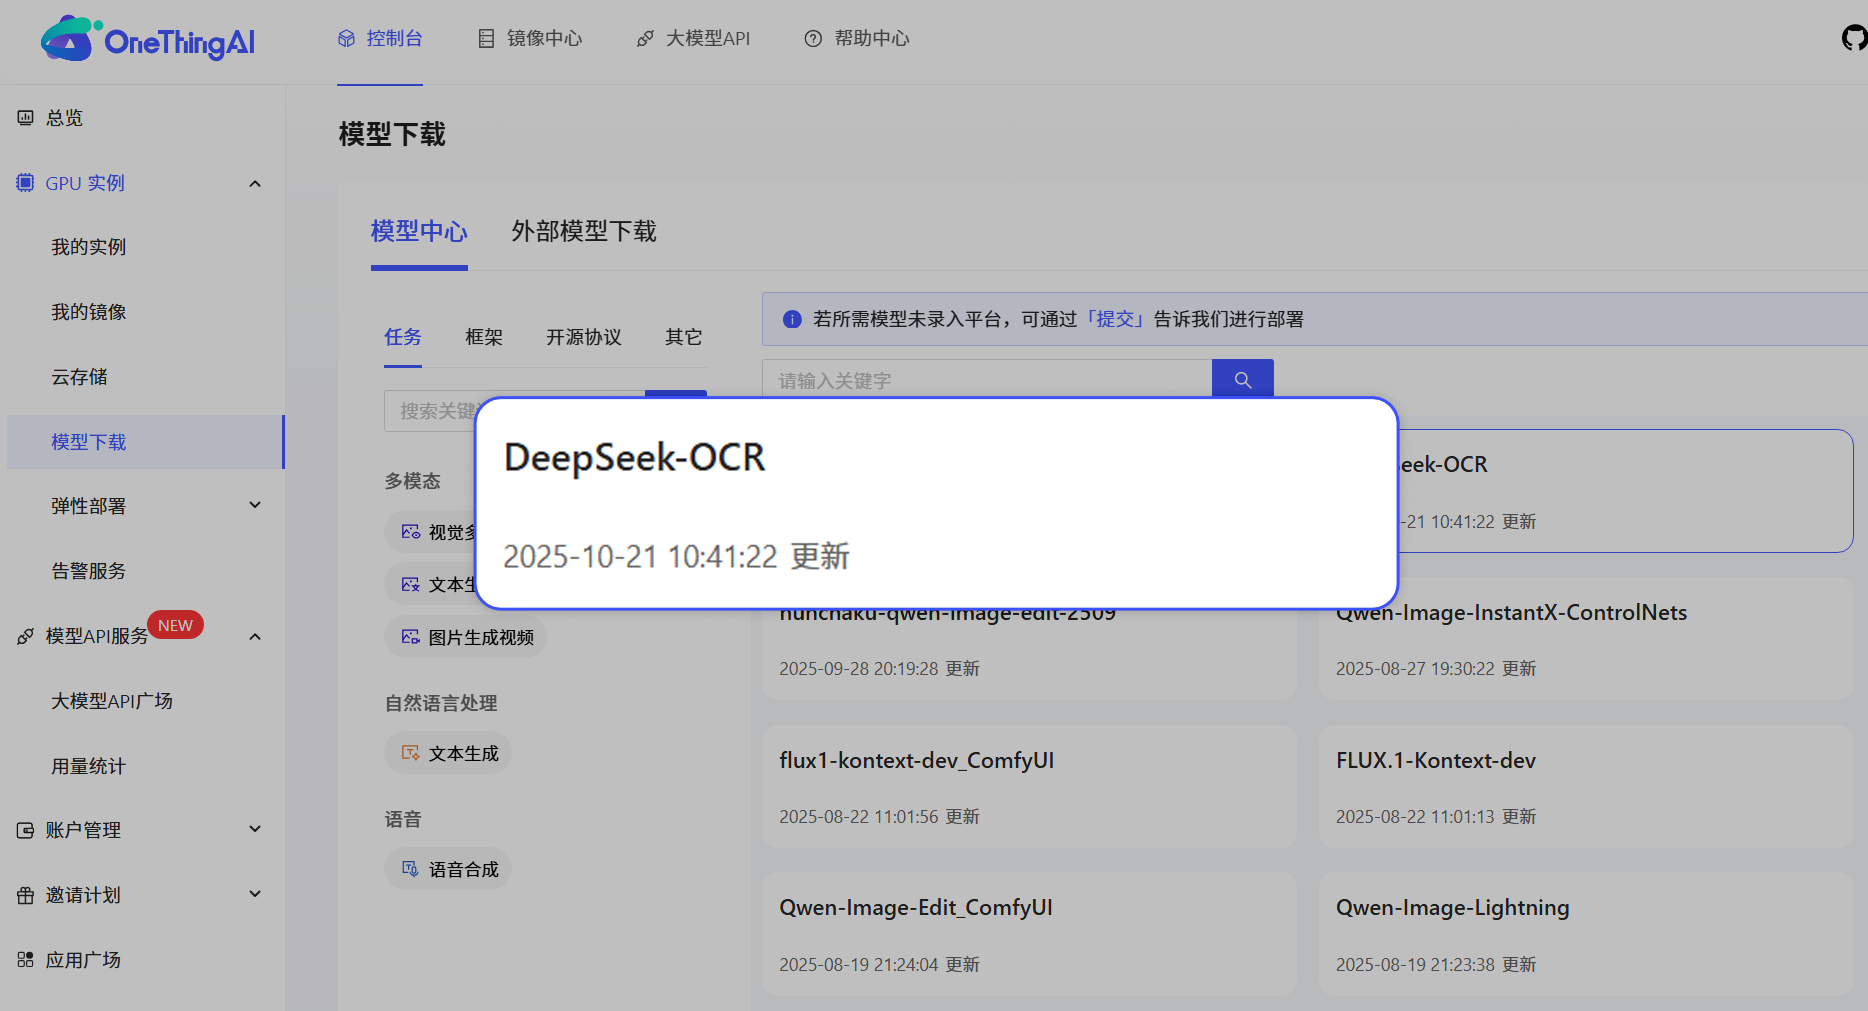Open 帮助中心 in top navigation

tap(857, 39)
